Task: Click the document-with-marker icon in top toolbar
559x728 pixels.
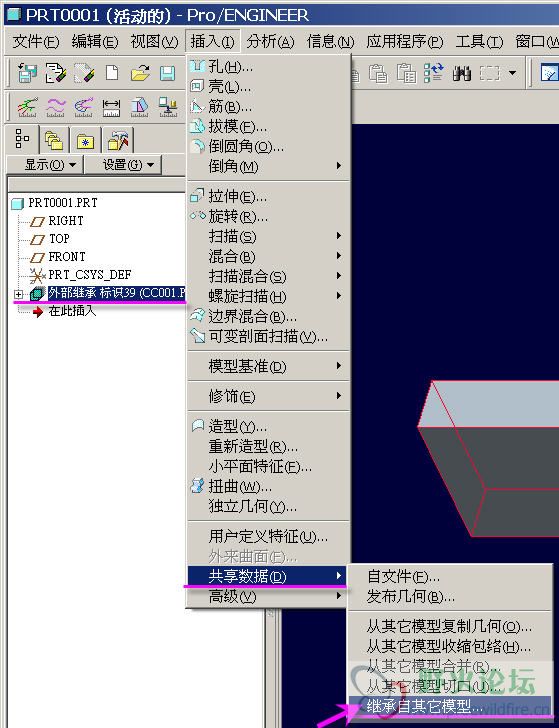Action: pyautogui.click(x=56, y=73)
